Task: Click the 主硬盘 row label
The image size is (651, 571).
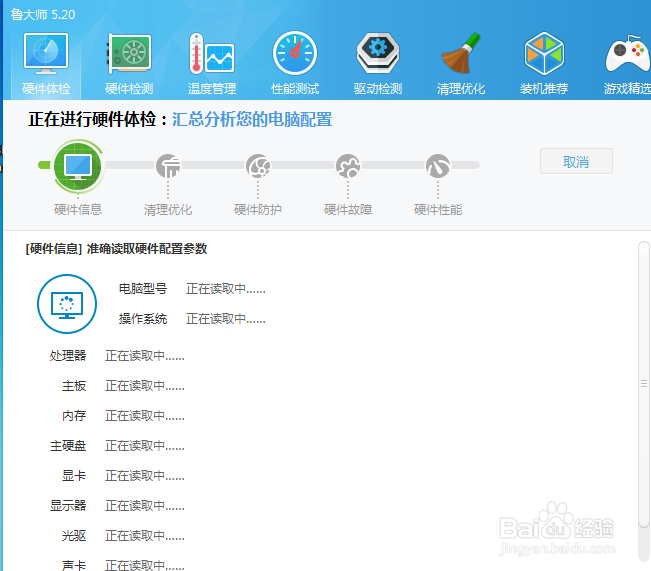Action: [x=68, y=446]
